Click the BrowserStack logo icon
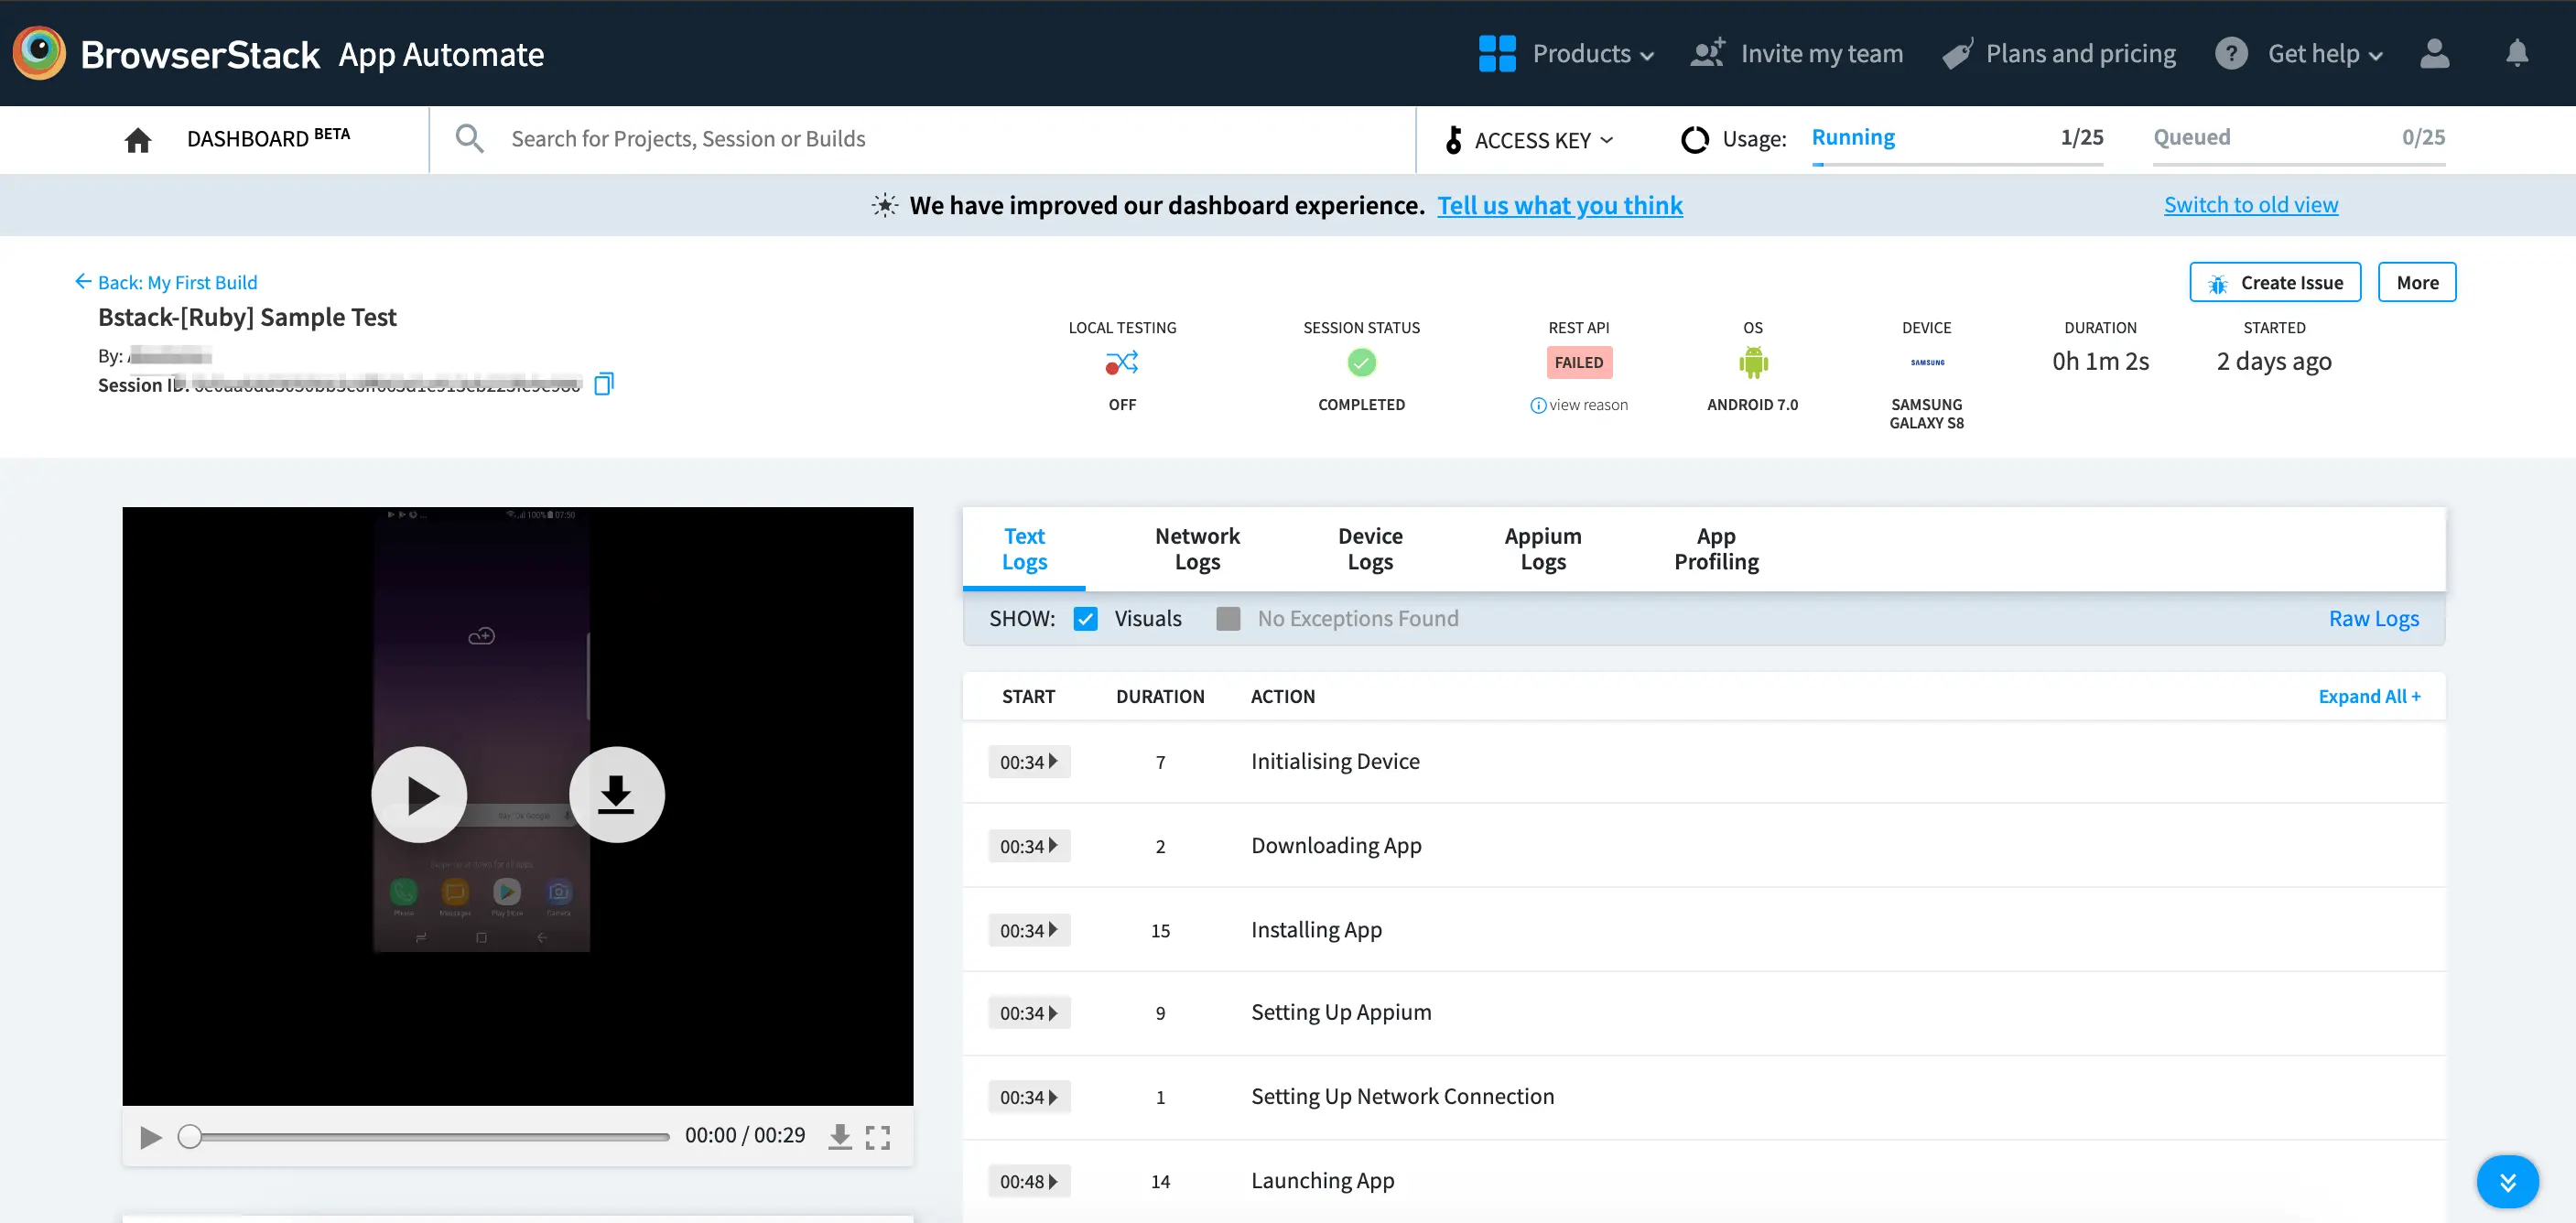The width and height of the screenshot is (2576, 1223). click(x=39, y=53)
